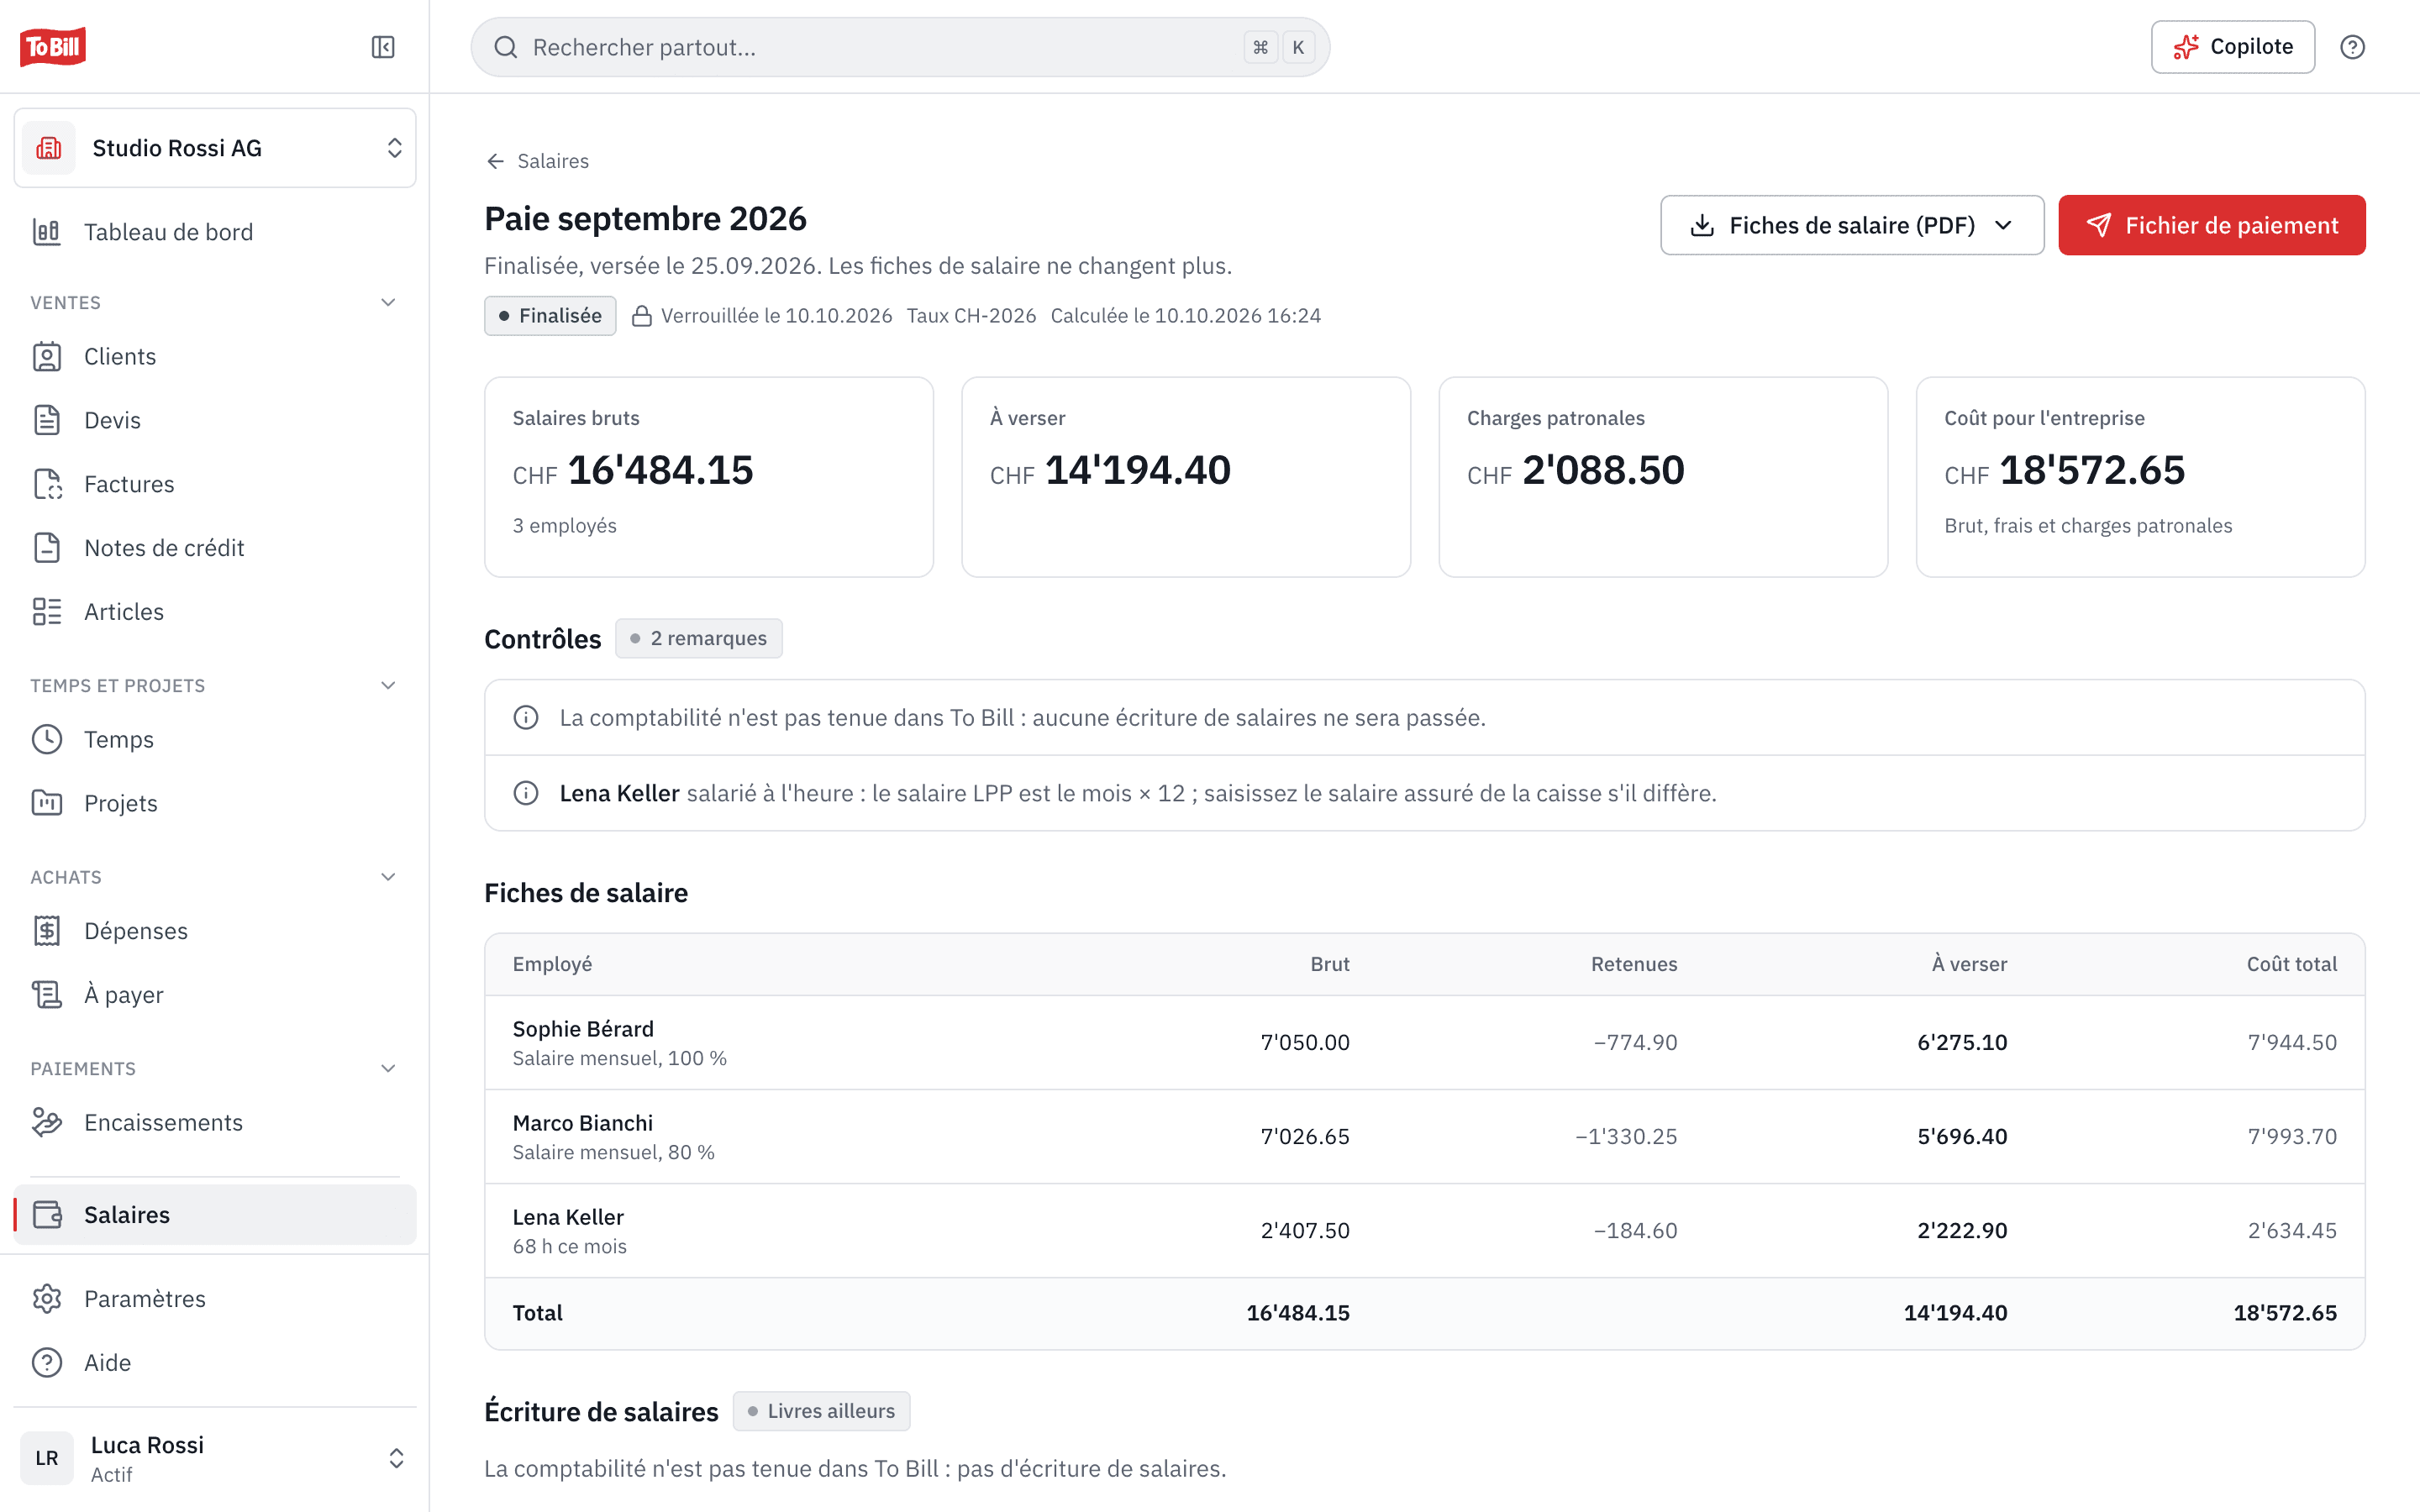This screenshot has width=2420, height=1512.
Task: Click the Notes de crédit file icon
Action: 47,548
